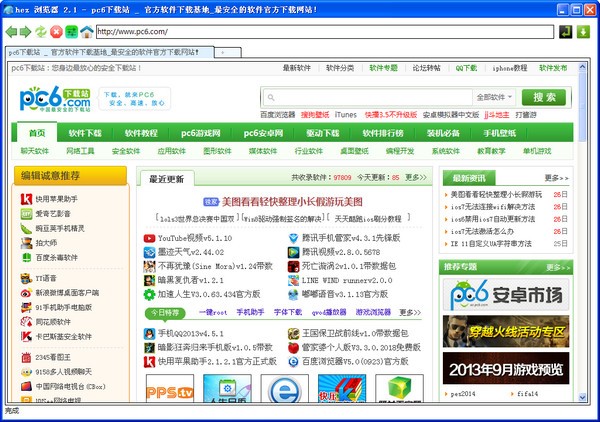Click the browser forward arrow
This screenshot has height=422, width=600.
(x=25, y=32)
